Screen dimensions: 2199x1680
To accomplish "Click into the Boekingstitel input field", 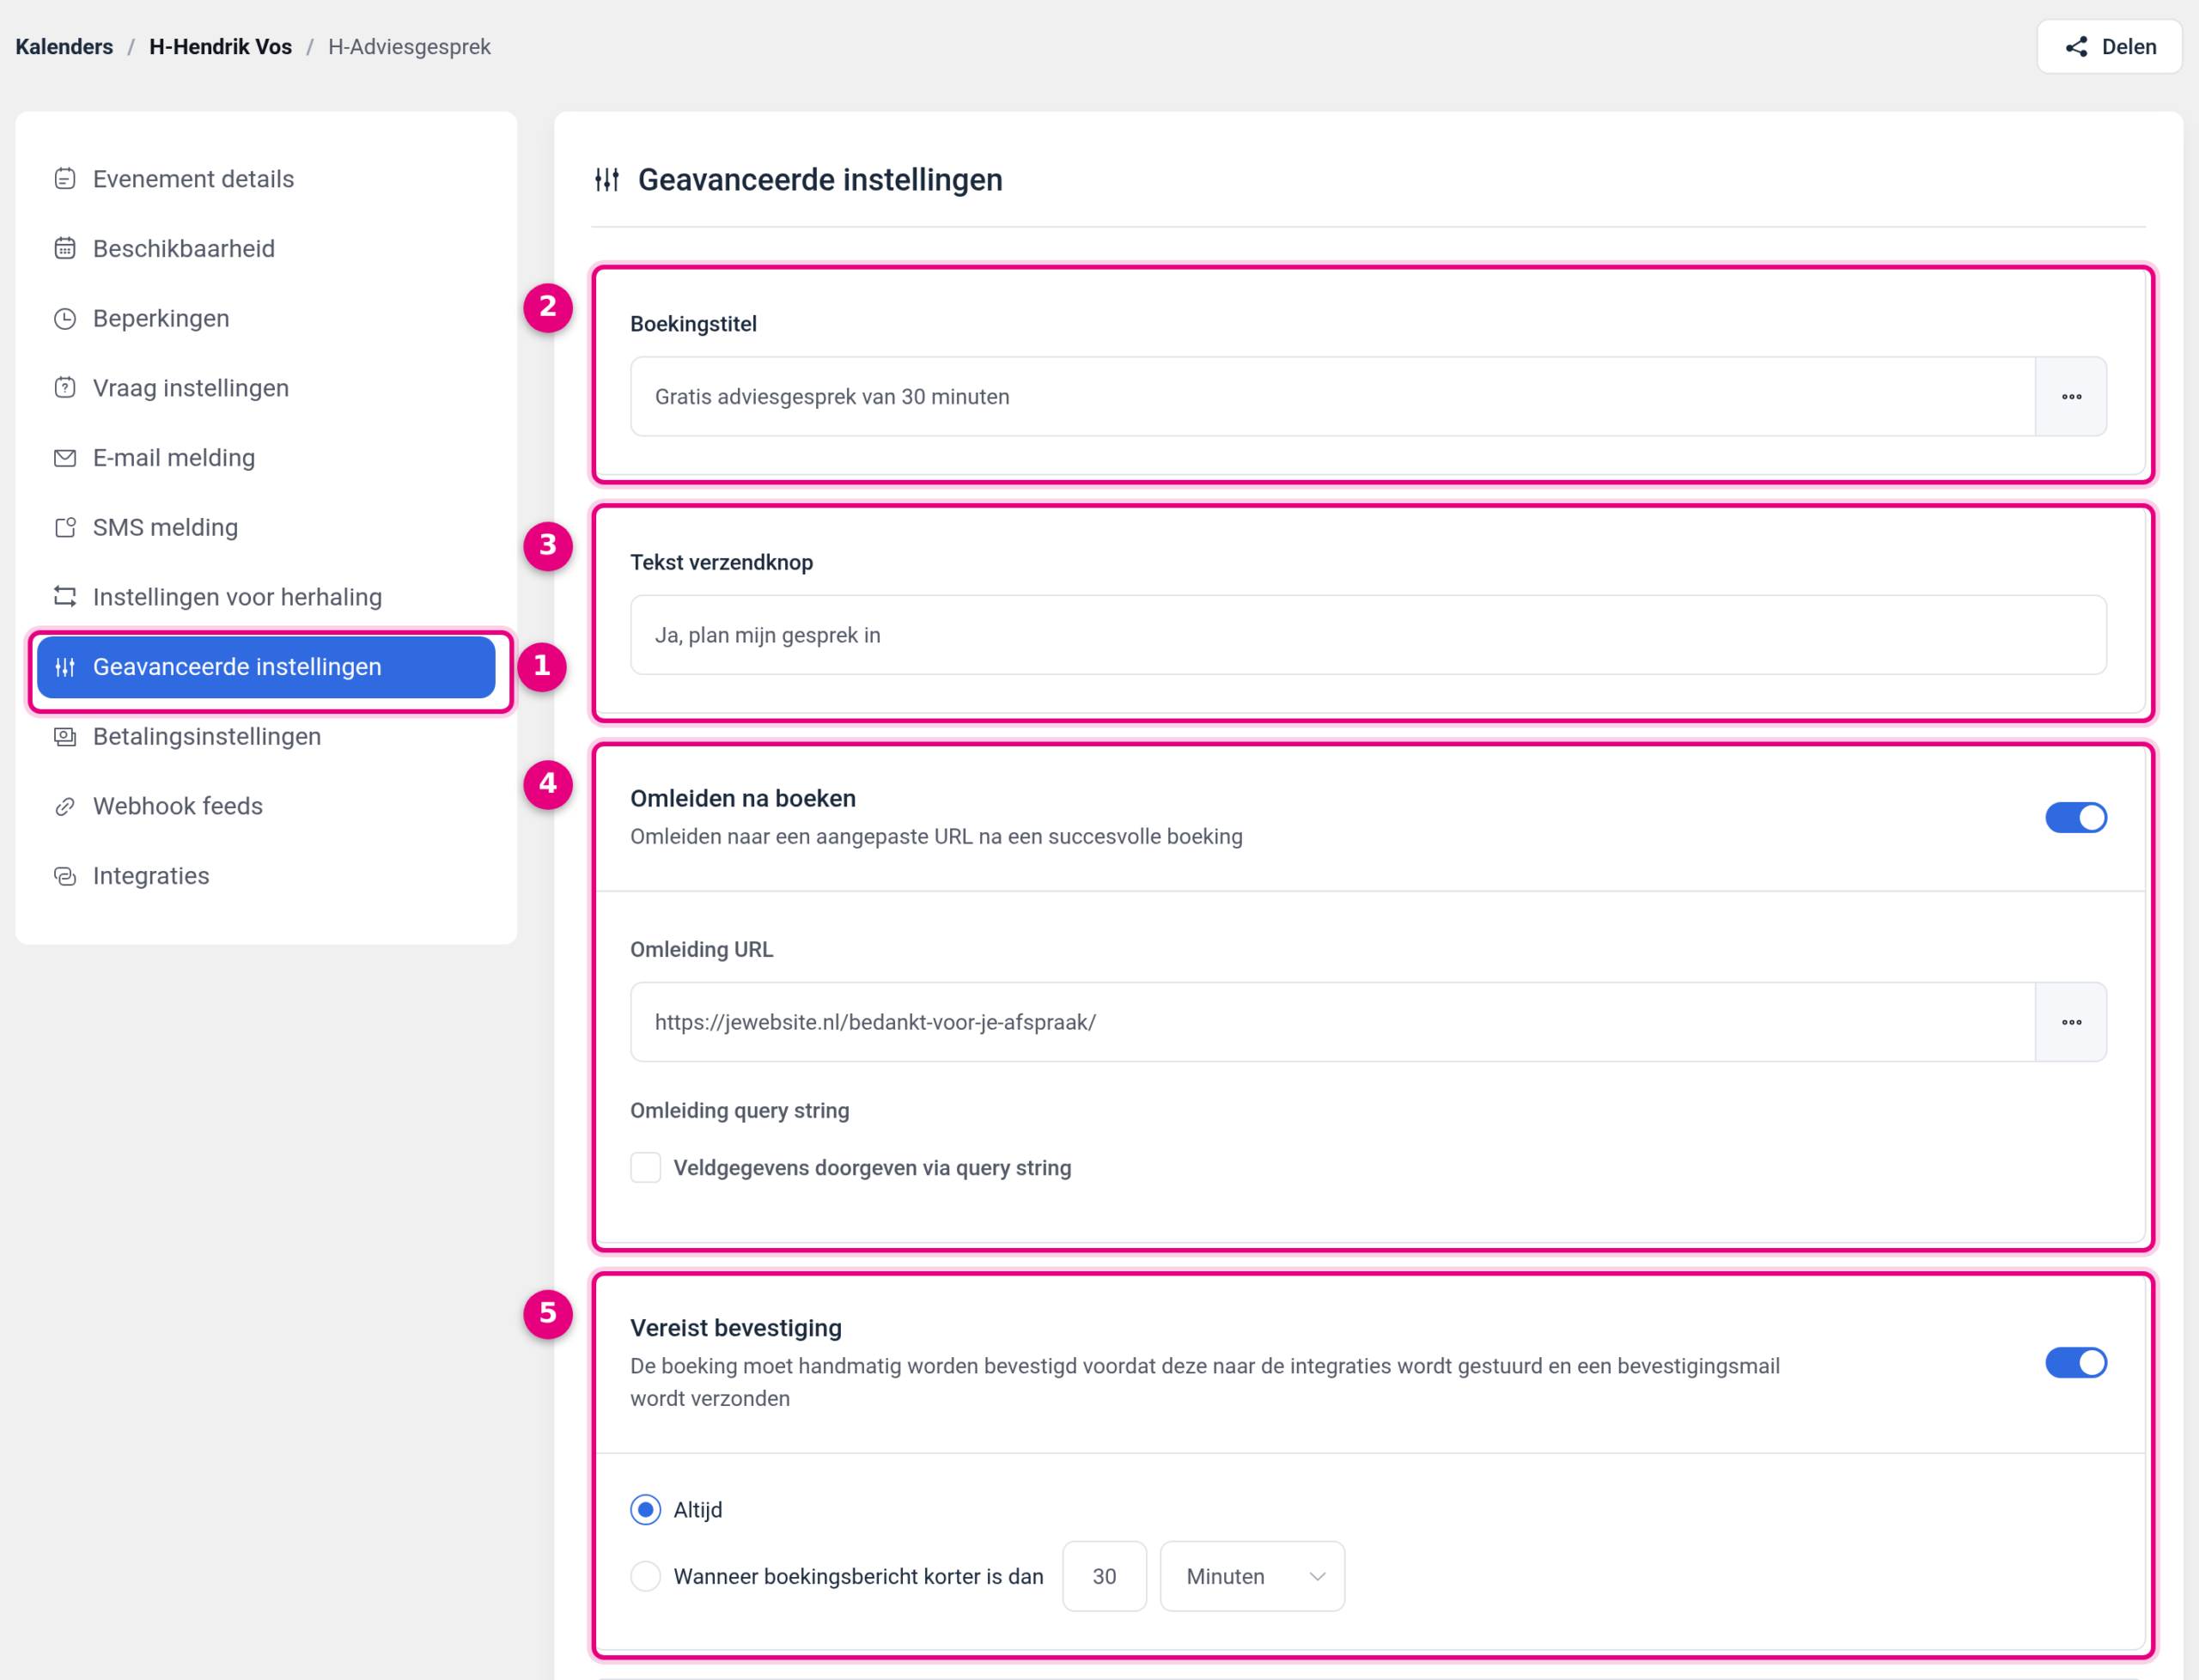I will [1333, 397].
